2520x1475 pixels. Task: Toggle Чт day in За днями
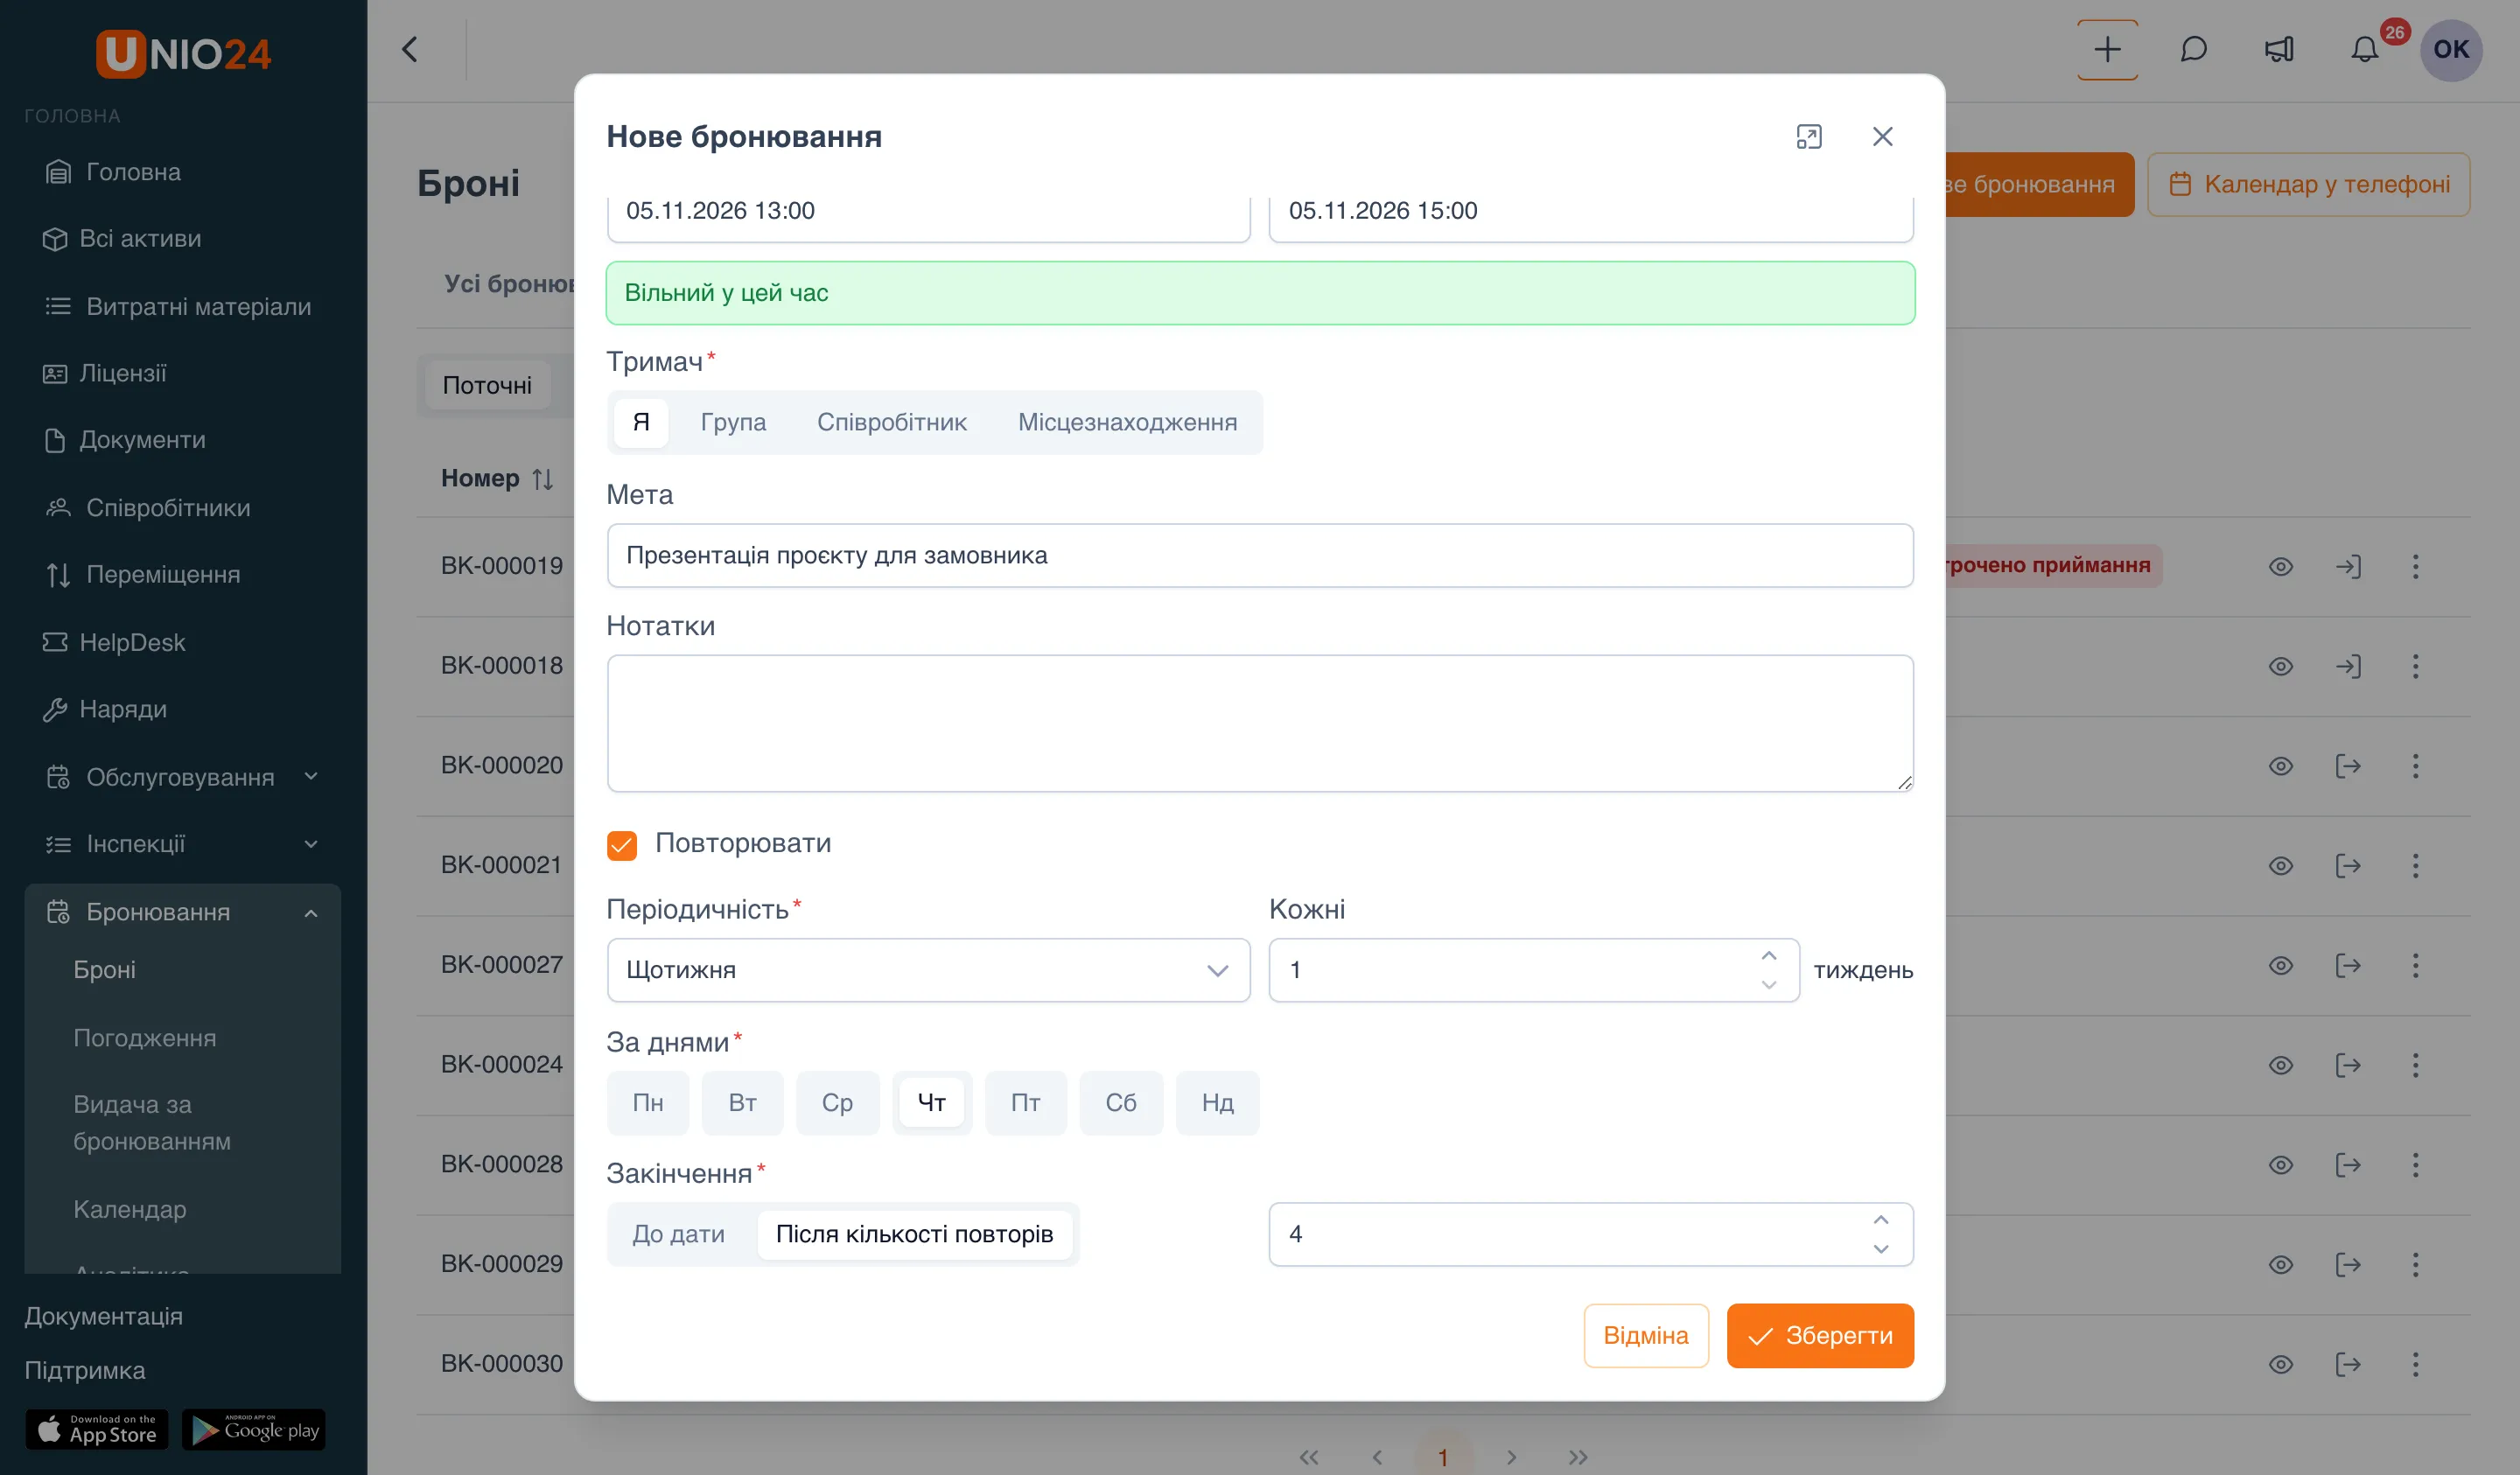tap(932, 1102)
